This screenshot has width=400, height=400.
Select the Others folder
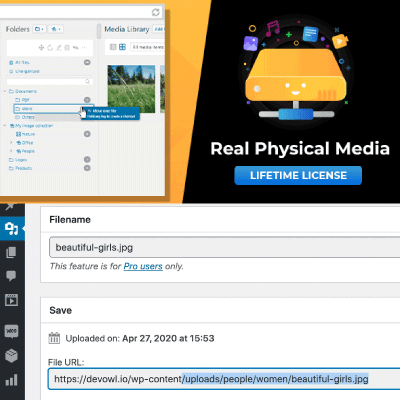point(28,117)
